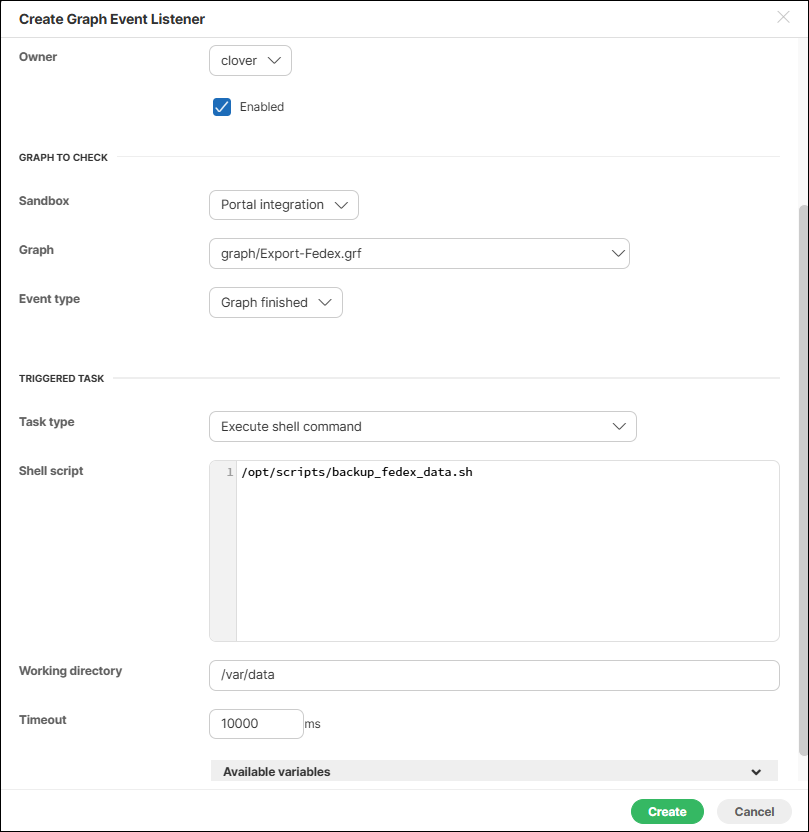Viewport: 809px width, 832px height.
Task: Click the Enabled checkbox label text
Action: (262, 107)
